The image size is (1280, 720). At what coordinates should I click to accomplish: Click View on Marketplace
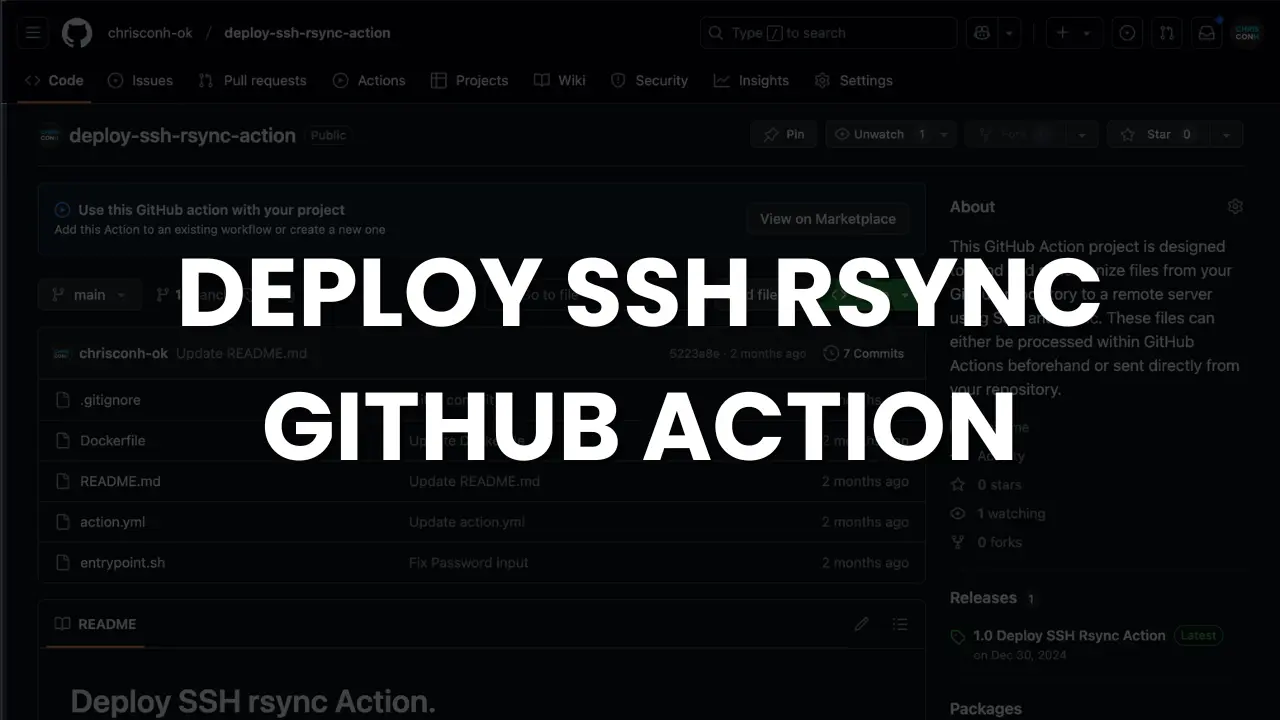point(827,218)
